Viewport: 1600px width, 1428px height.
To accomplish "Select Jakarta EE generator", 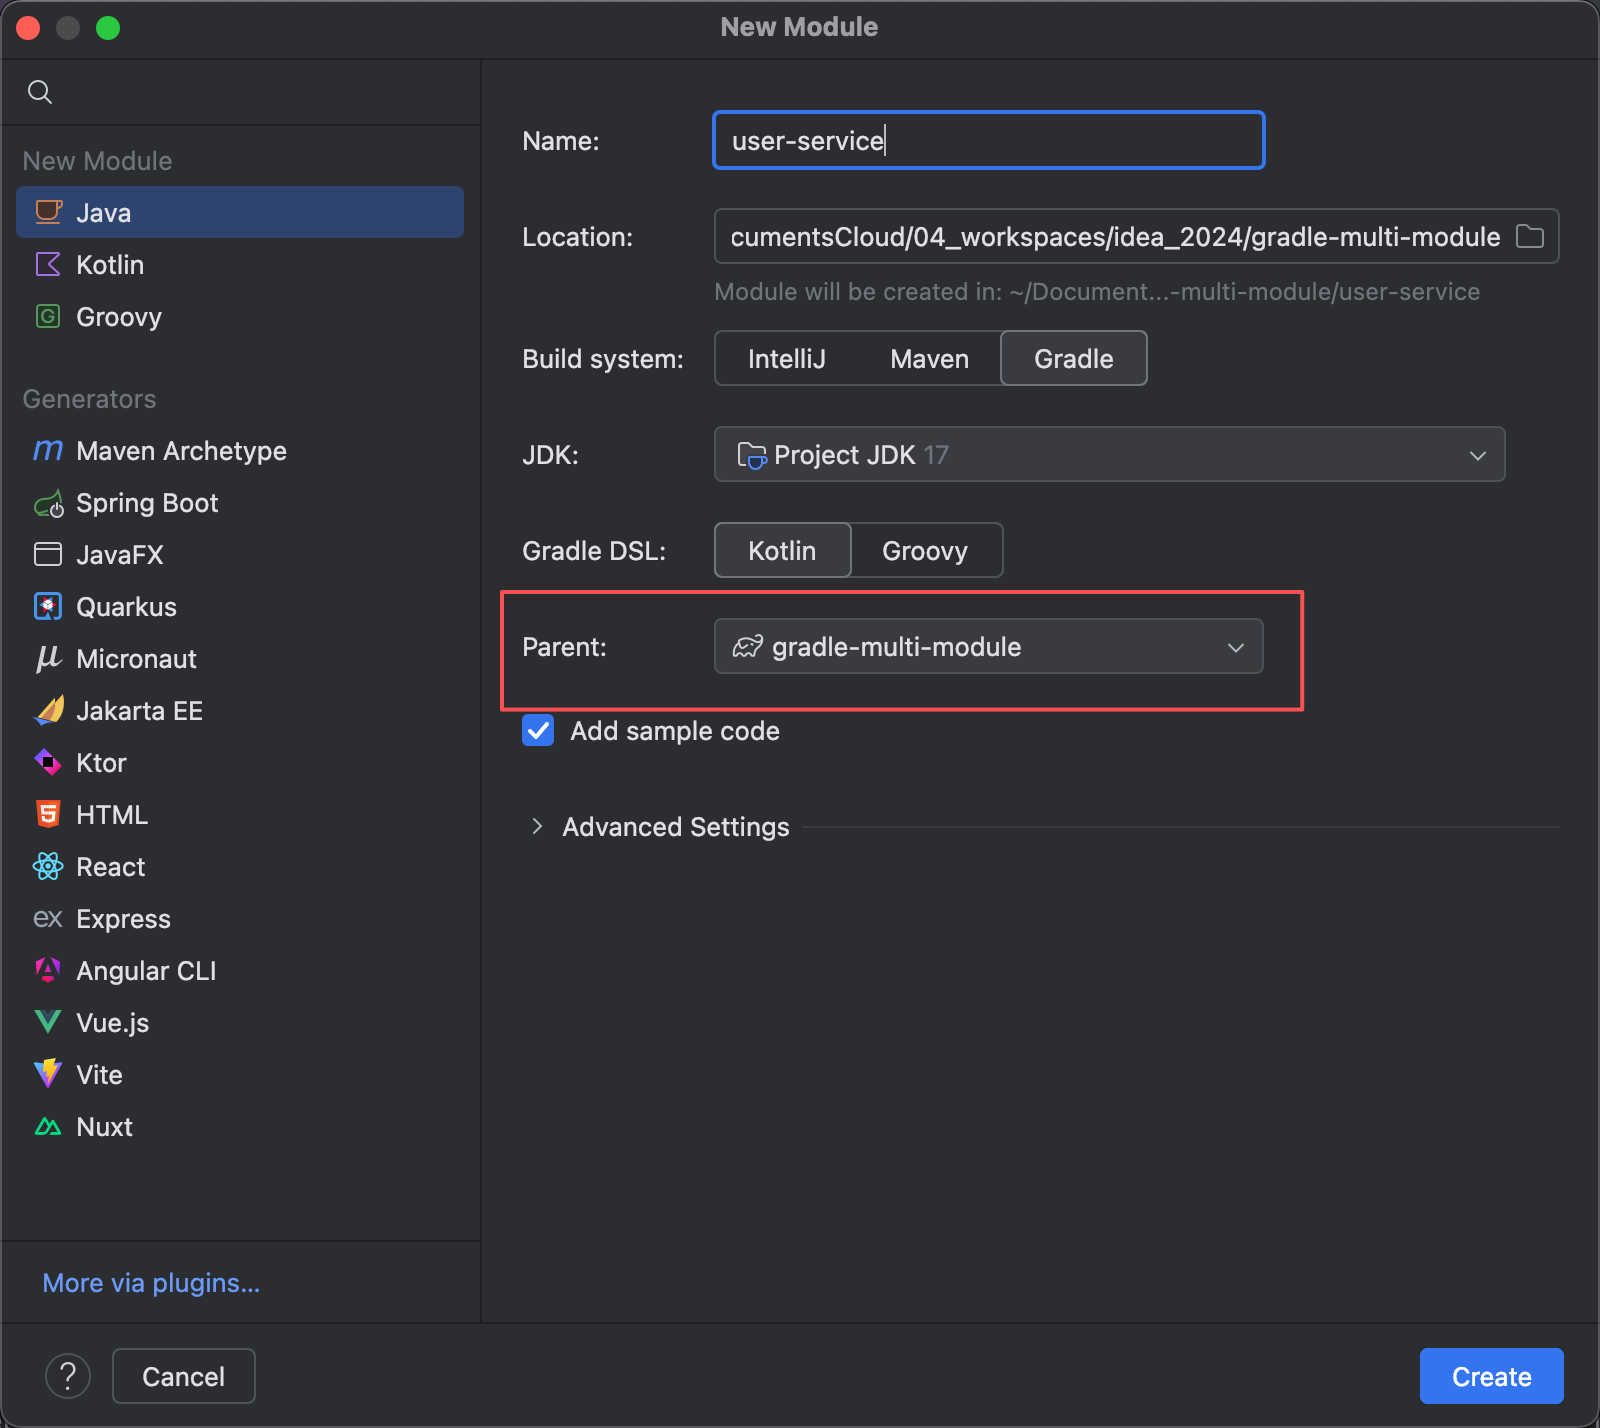I will point(240,710).
